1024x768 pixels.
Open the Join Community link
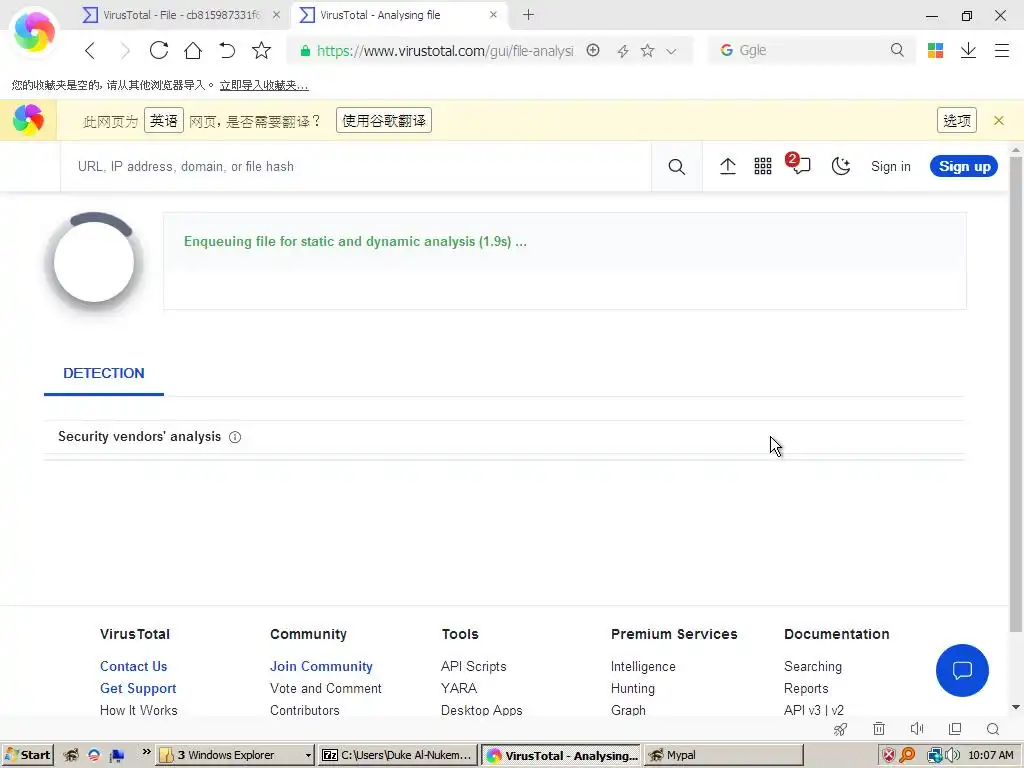(x=321, y=666)
